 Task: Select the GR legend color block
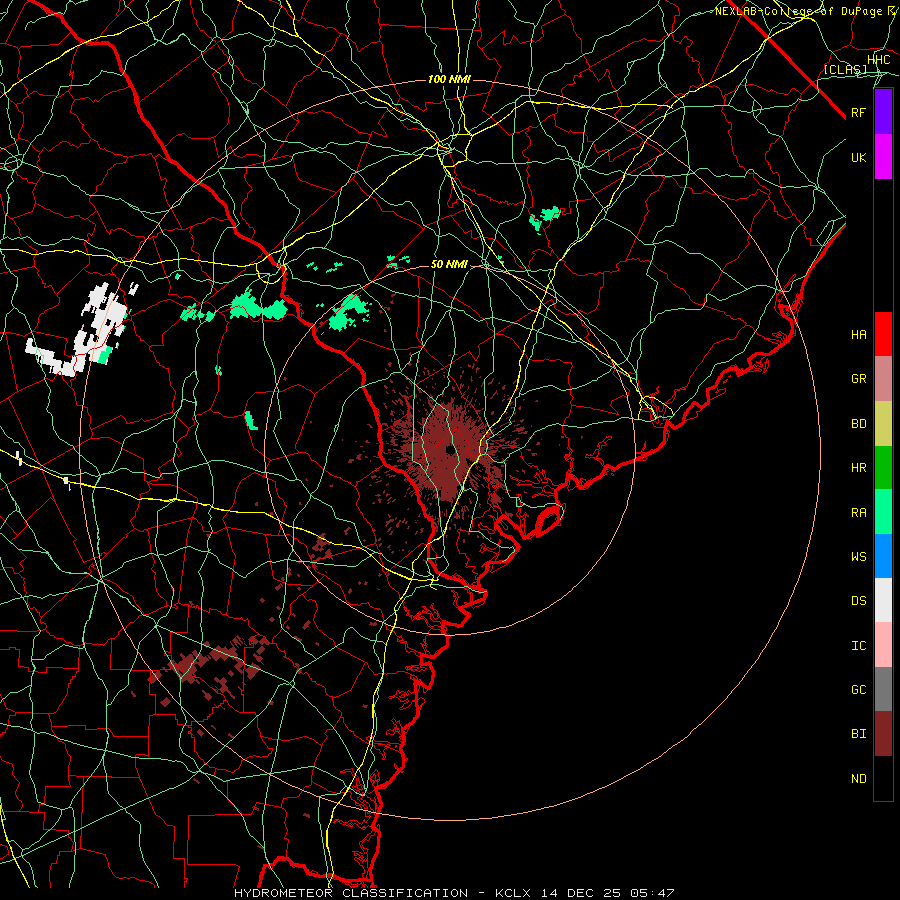coord(883,379)
